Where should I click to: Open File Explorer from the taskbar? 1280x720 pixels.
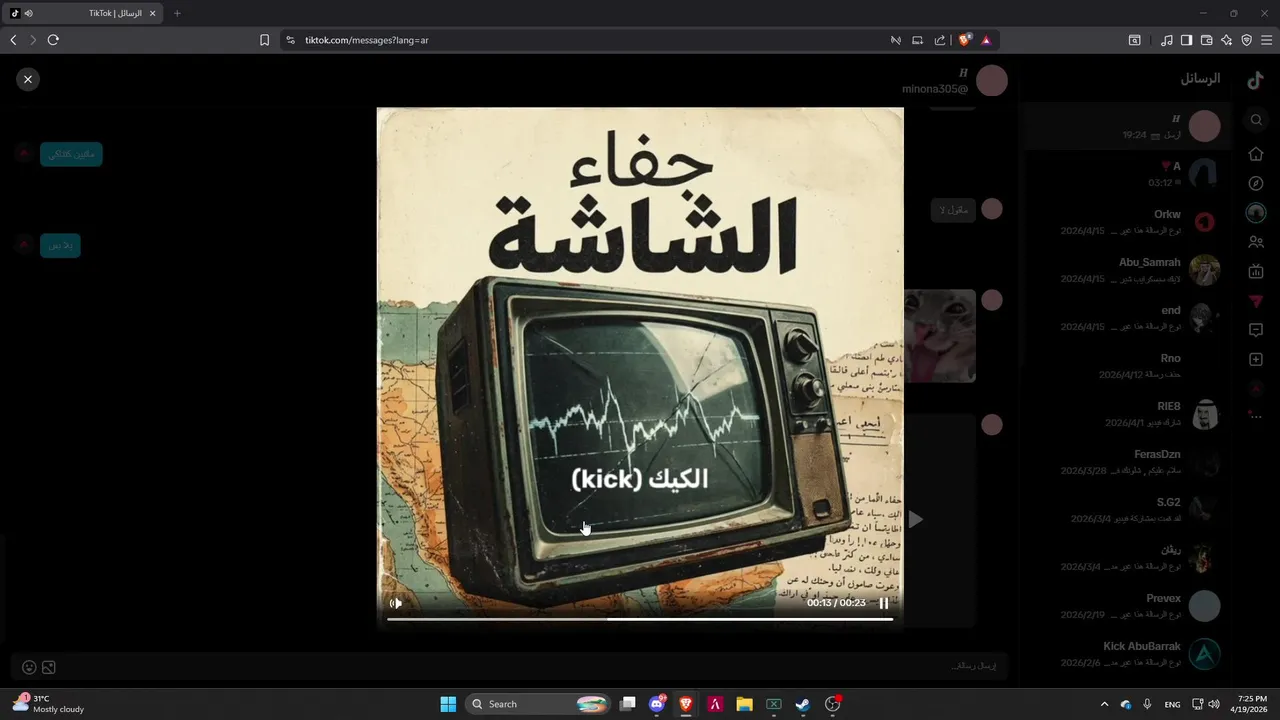744,704
